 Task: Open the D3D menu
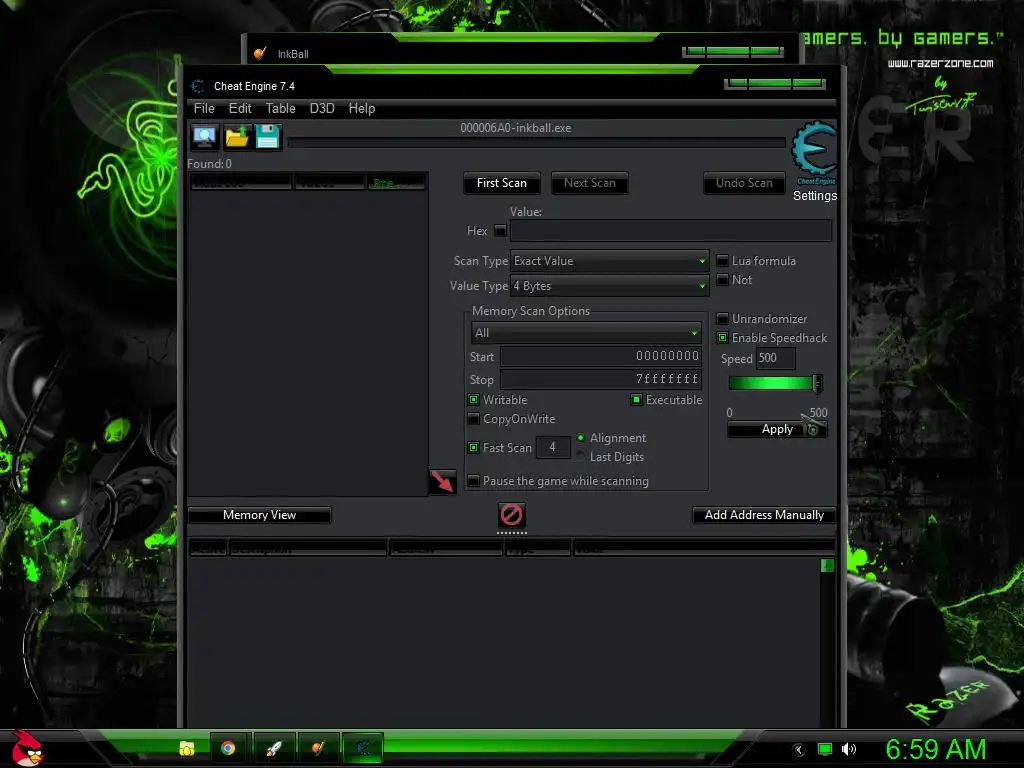(x=322, y=108)
